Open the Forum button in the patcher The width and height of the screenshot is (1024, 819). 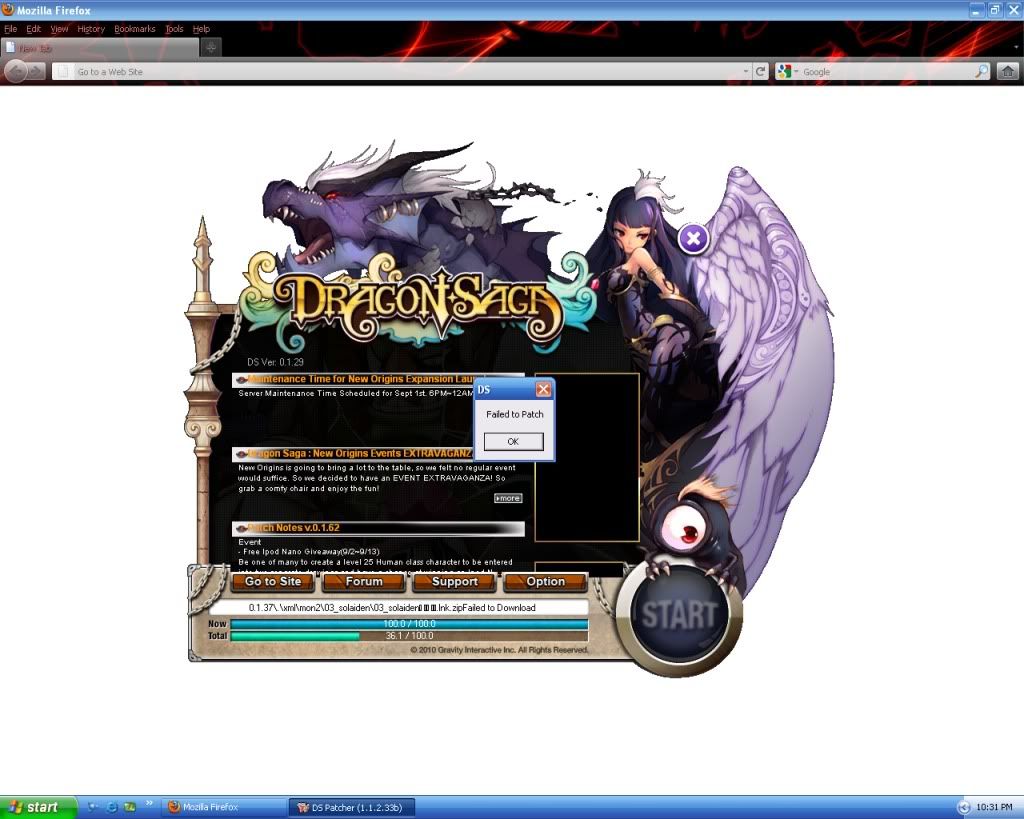tap(364, 581)
